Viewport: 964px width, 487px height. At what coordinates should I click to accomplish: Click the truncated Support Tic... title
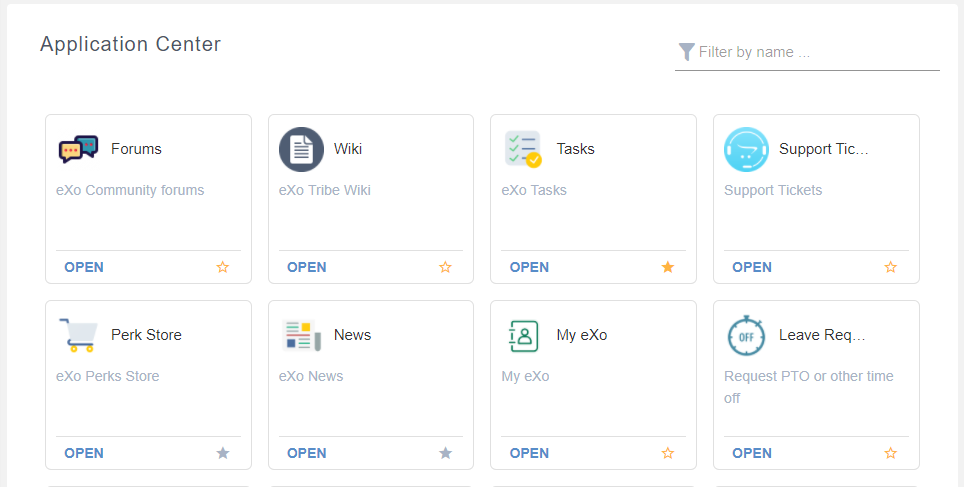tap(824, 149)
